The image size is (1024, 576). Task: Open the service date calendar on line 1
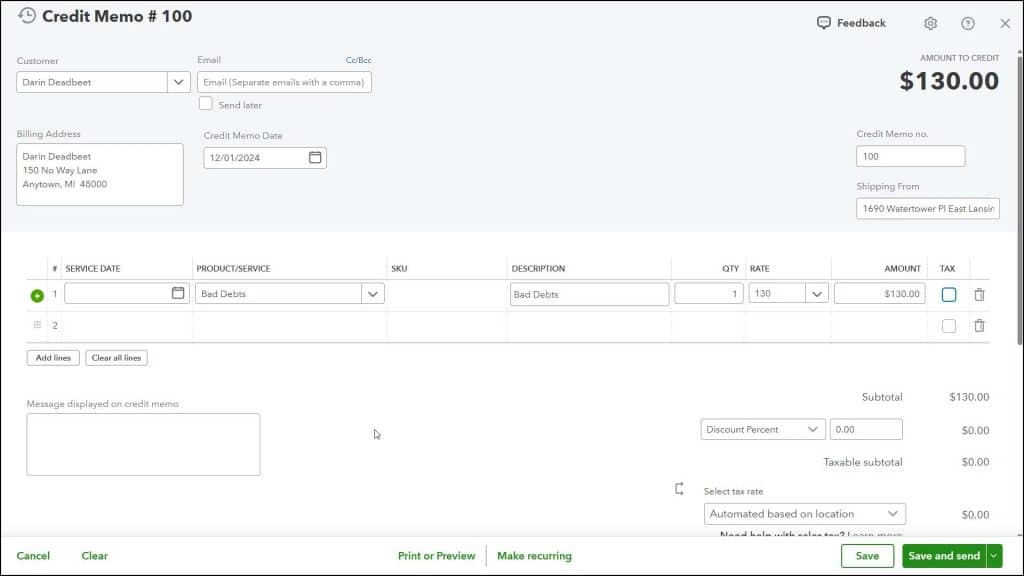pyautogui.click(x=178, y=293)
